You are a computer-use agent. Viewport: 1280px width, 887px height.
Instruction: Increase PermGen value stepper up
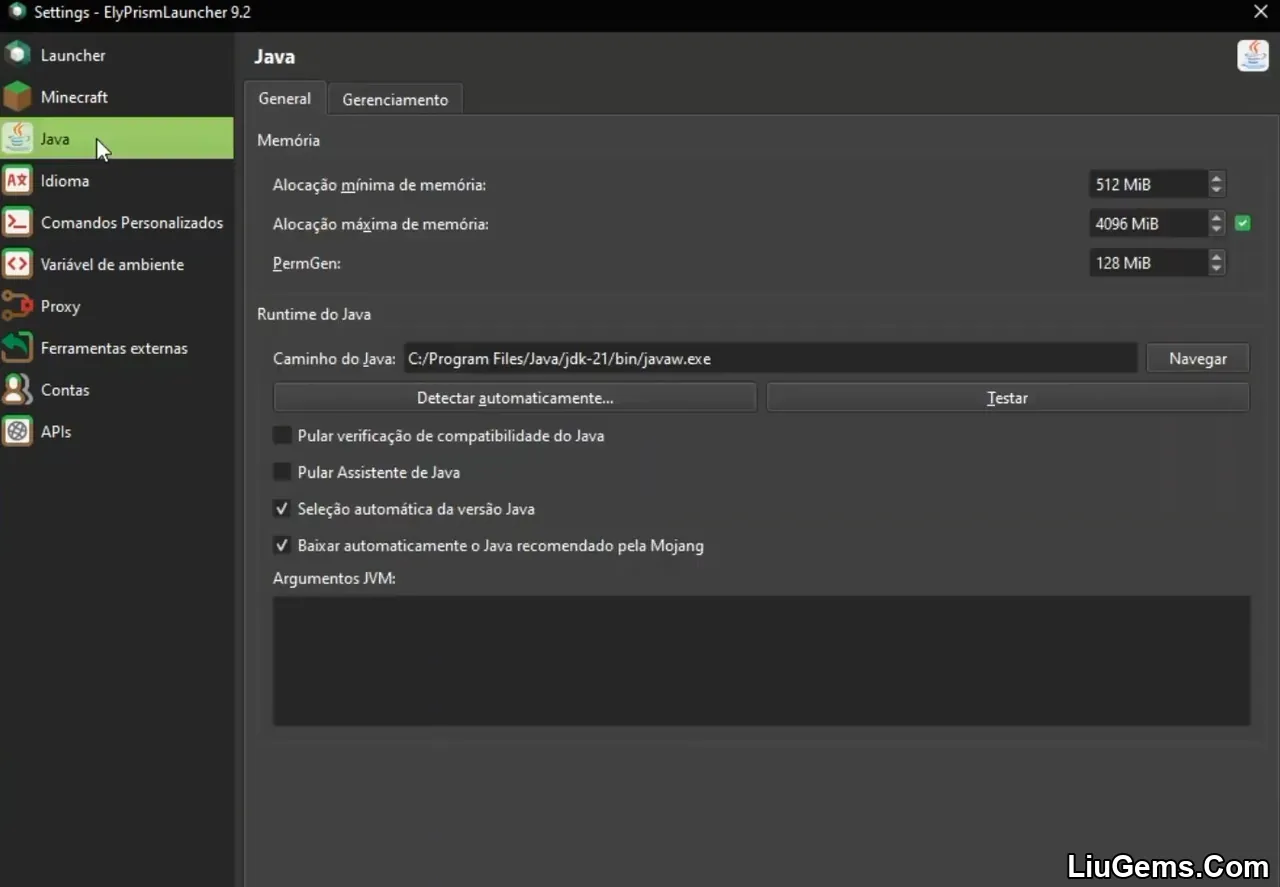pos(1216,257)
